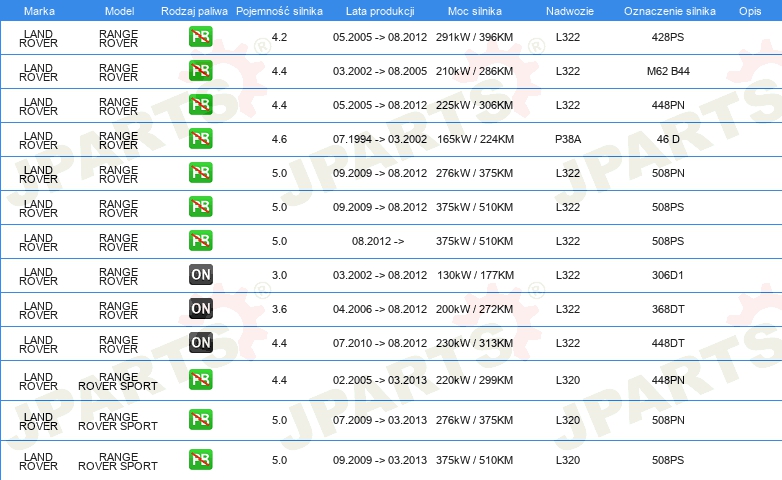Click engine capacity 3.6
Screen dimensions: 782x480
click(x=279, y=309)
